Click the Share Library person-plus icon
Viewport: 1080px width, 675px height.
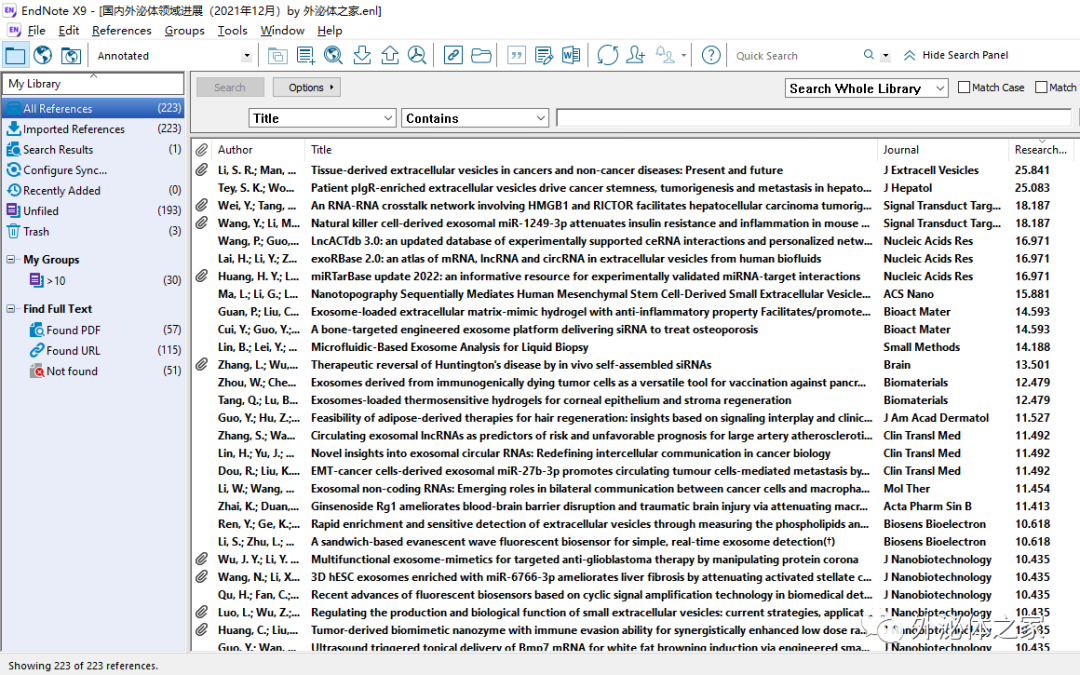coord(636,55)
